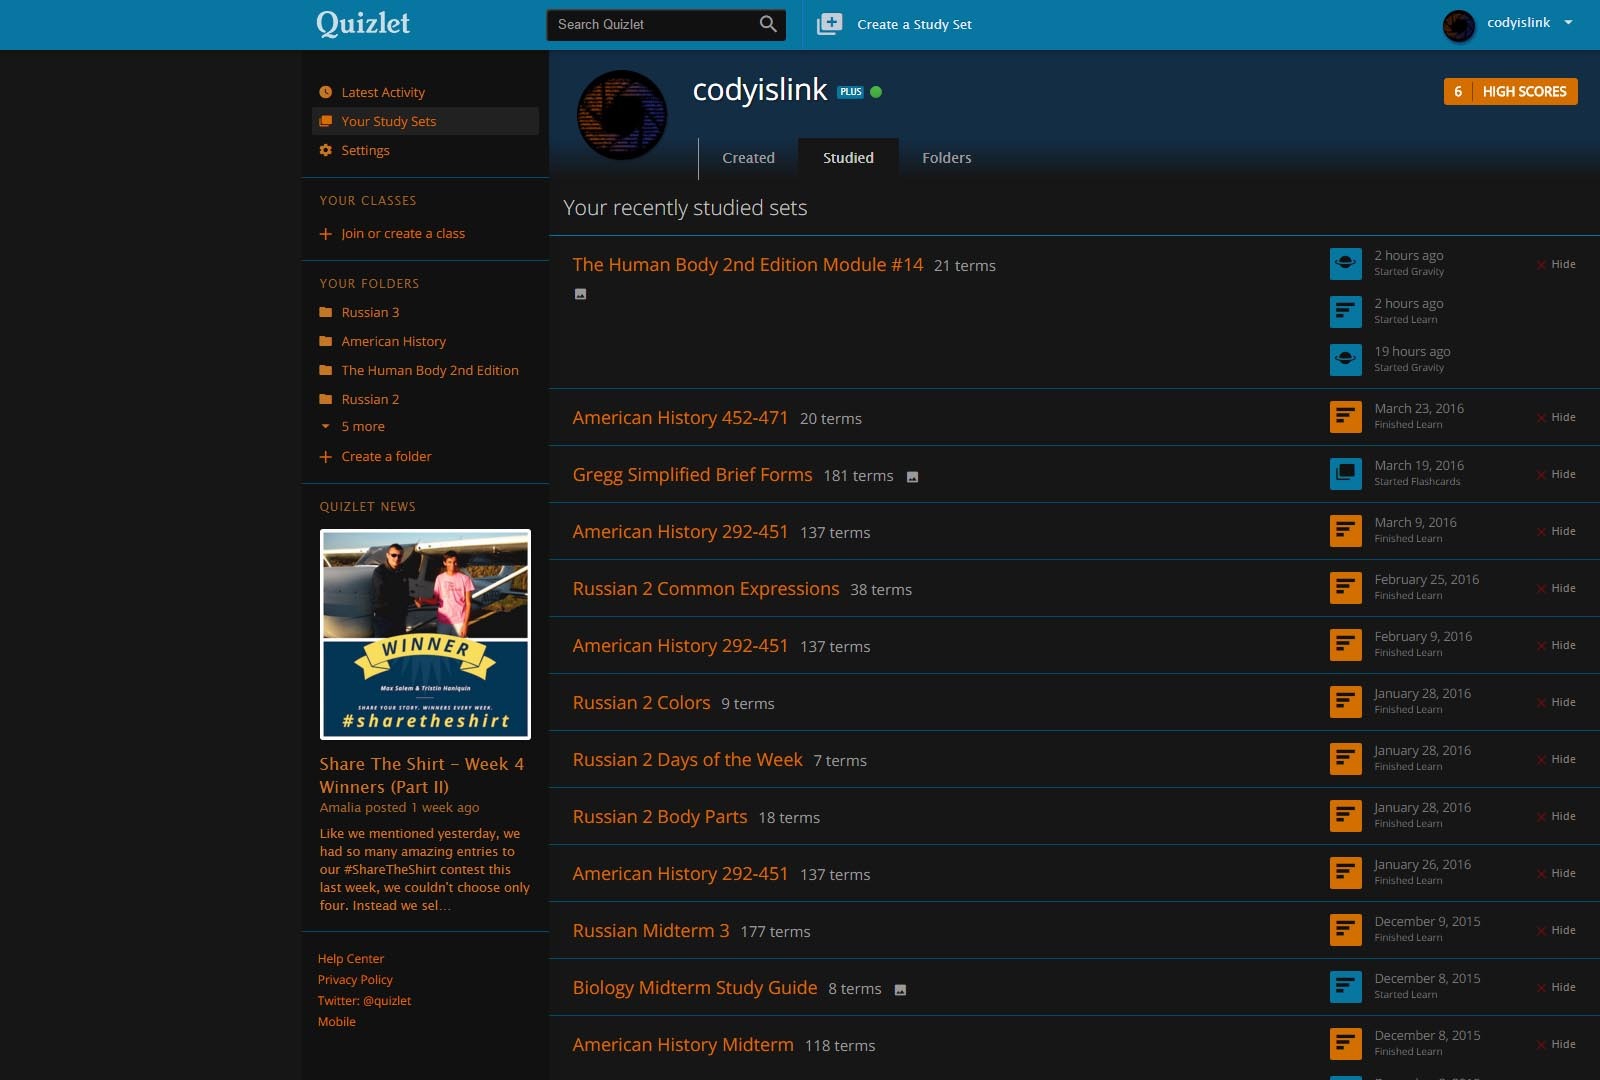Screen dimensions: 1600x1080
Task: Click the Create a Study Set plus icon
Action: (x=830, y=24)
